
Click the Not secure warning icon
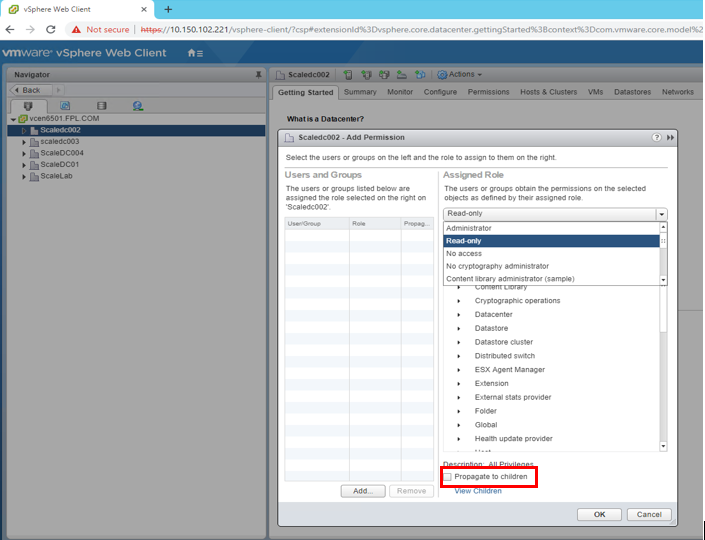coord(76,30)
